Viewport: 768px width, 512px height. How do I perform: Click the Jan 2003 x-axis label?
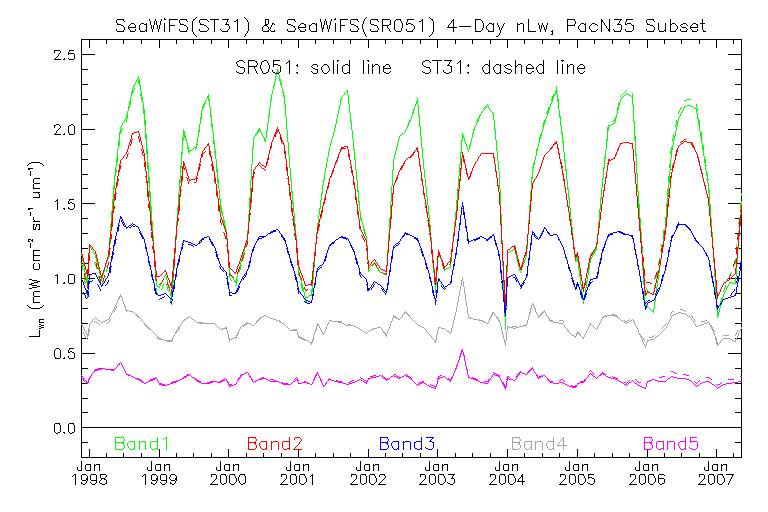tap(437, 473)
